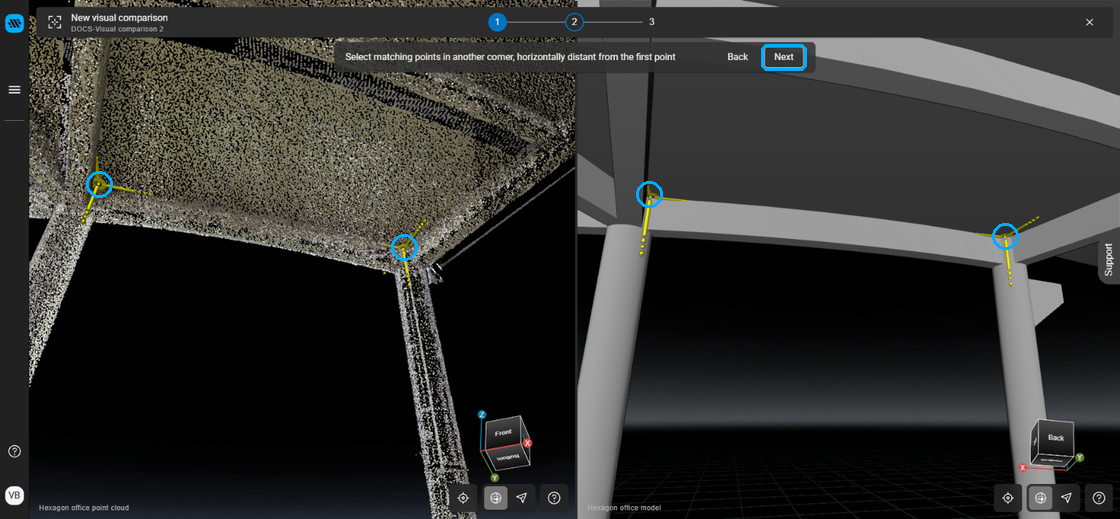
Task: Click the visual comparison icon in header
Action: click(x=54, y=22)
